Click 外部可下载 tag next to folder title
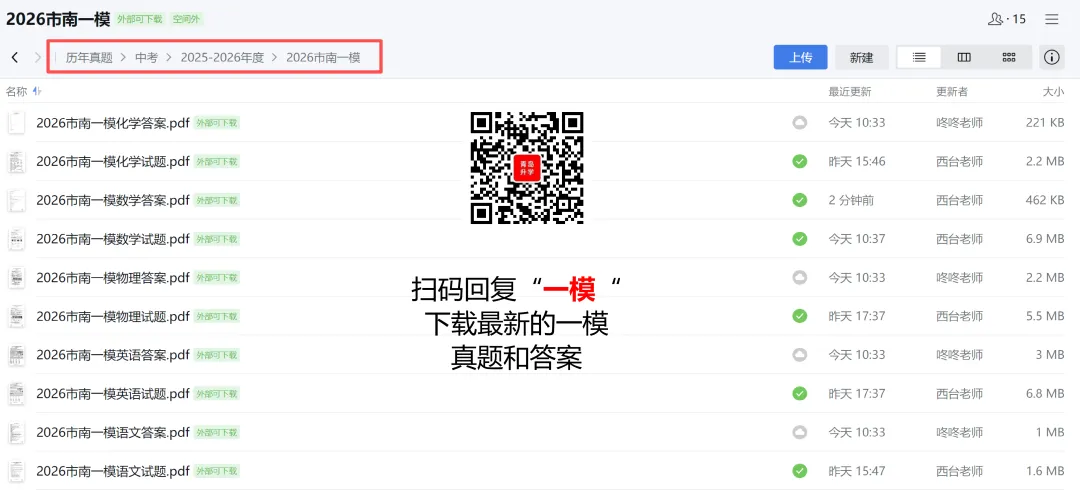1080x490 pixels. point(140,19)
